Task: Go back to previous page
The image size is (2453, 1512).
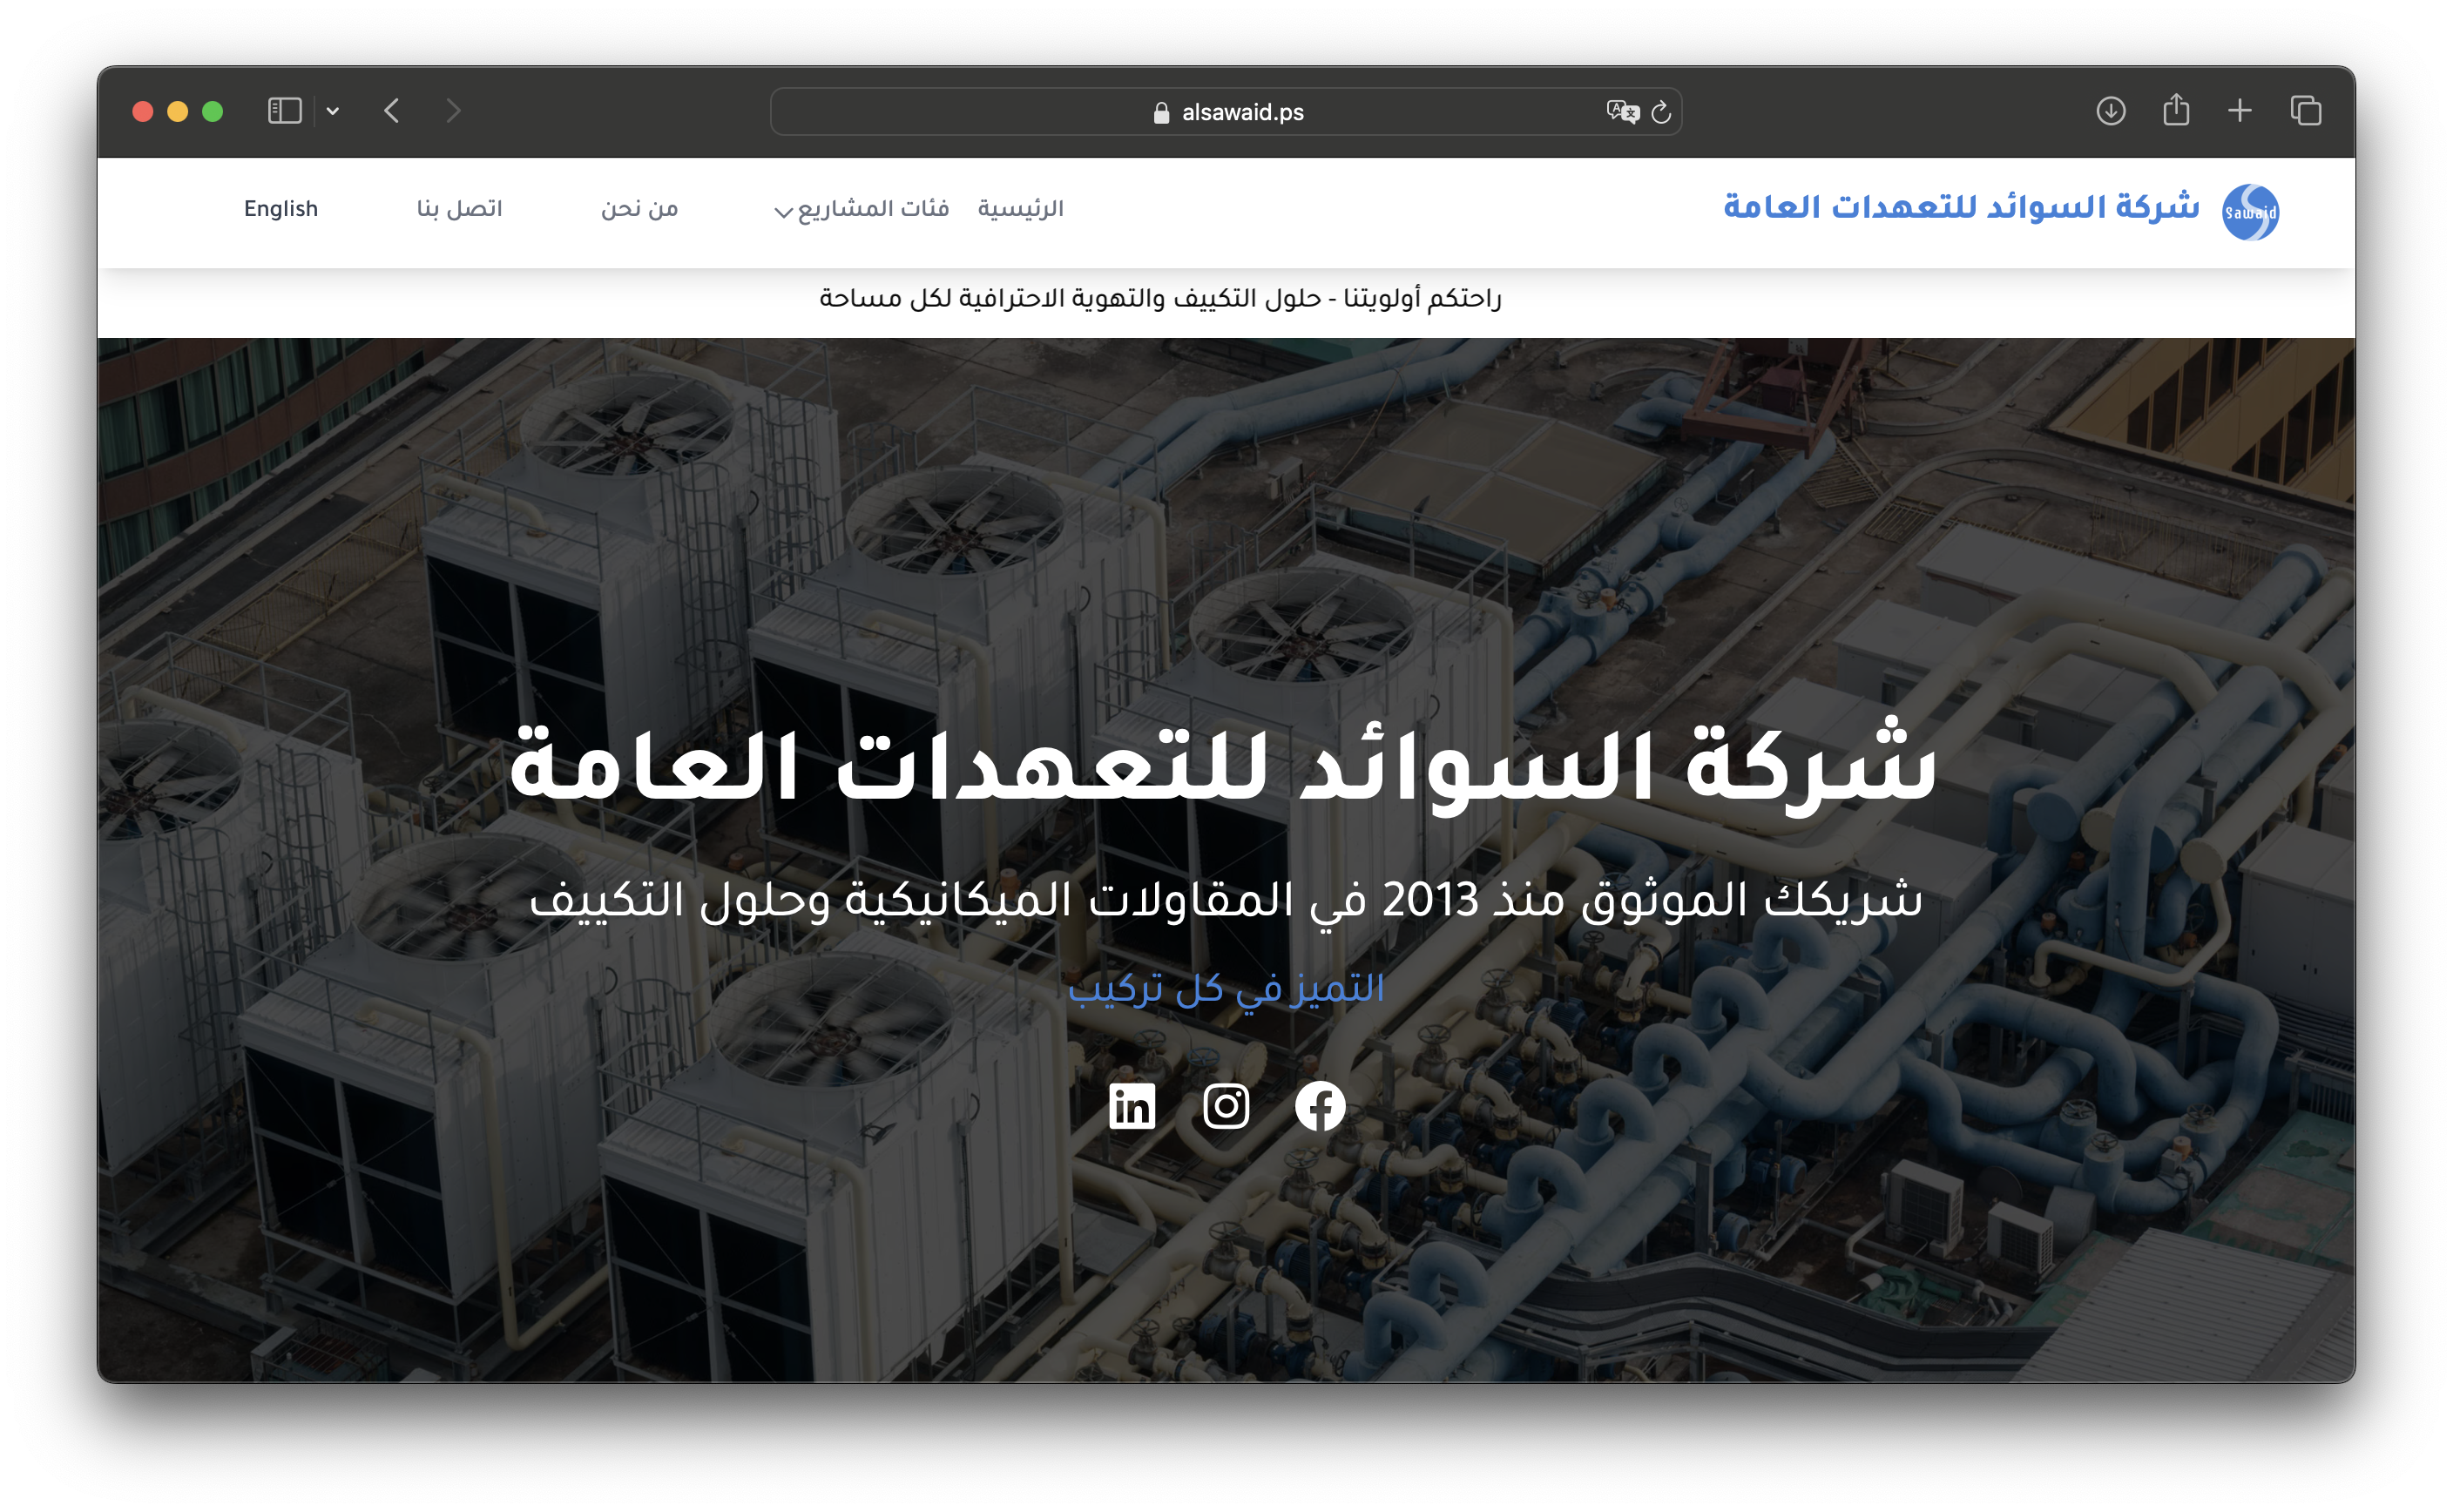Action: click(x=392, y=111)
